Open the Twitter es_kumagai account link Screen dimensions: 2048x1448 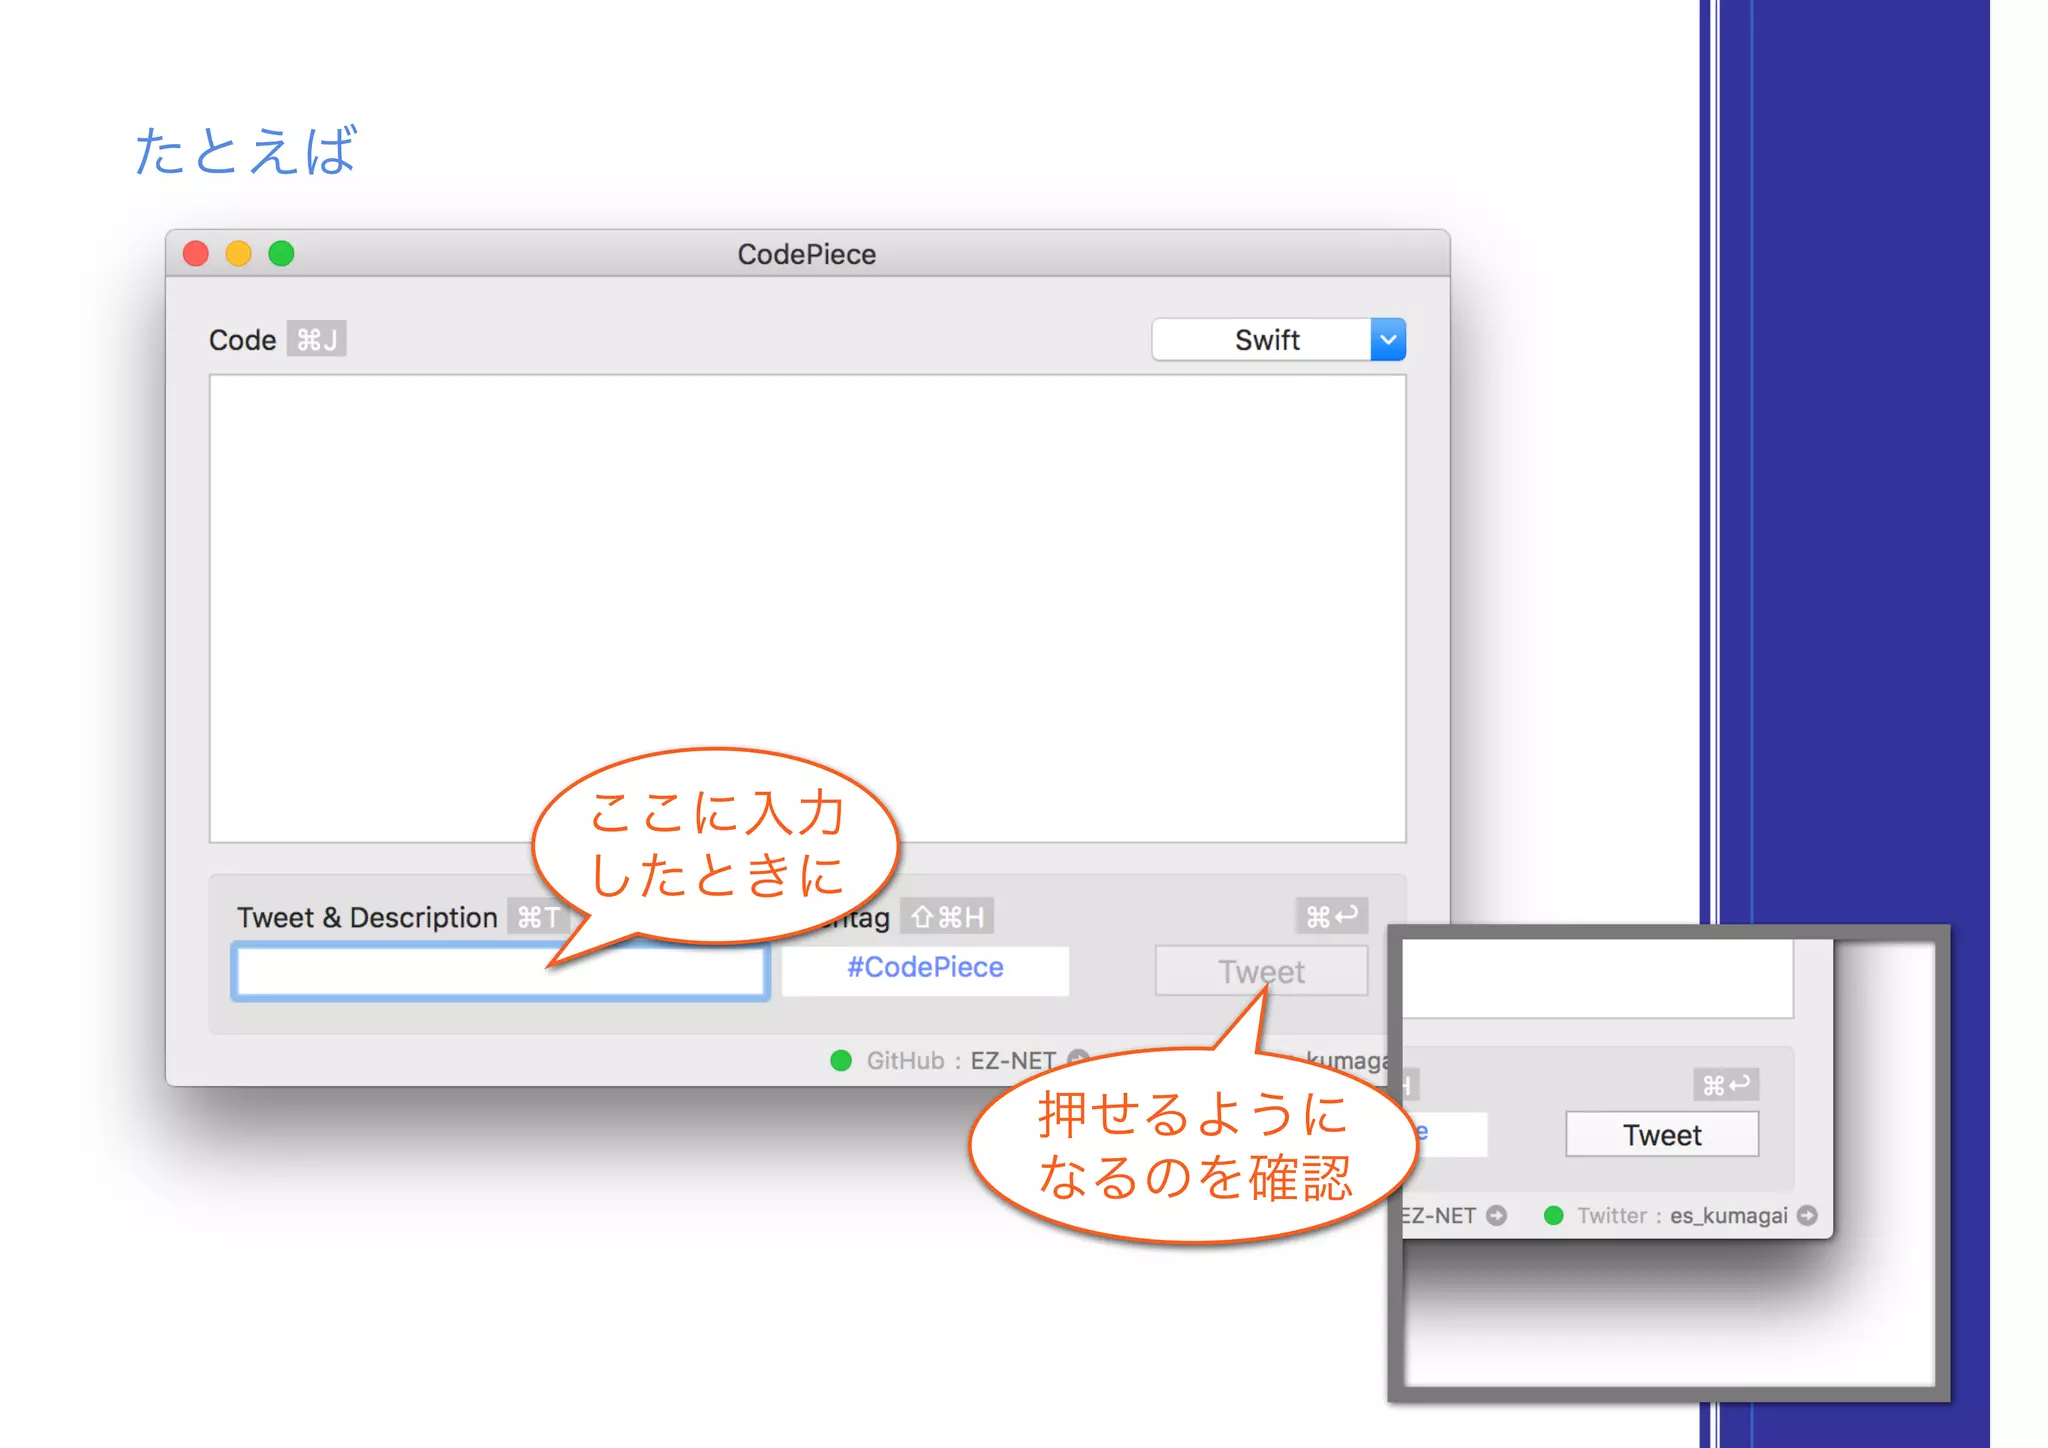(1728, 1215)
